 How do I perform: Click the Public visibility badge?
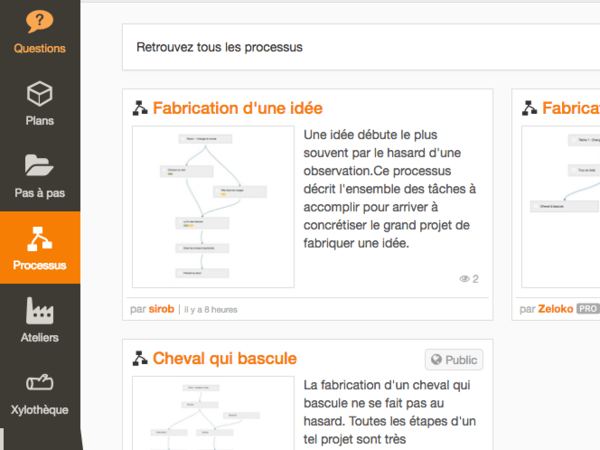453,360
